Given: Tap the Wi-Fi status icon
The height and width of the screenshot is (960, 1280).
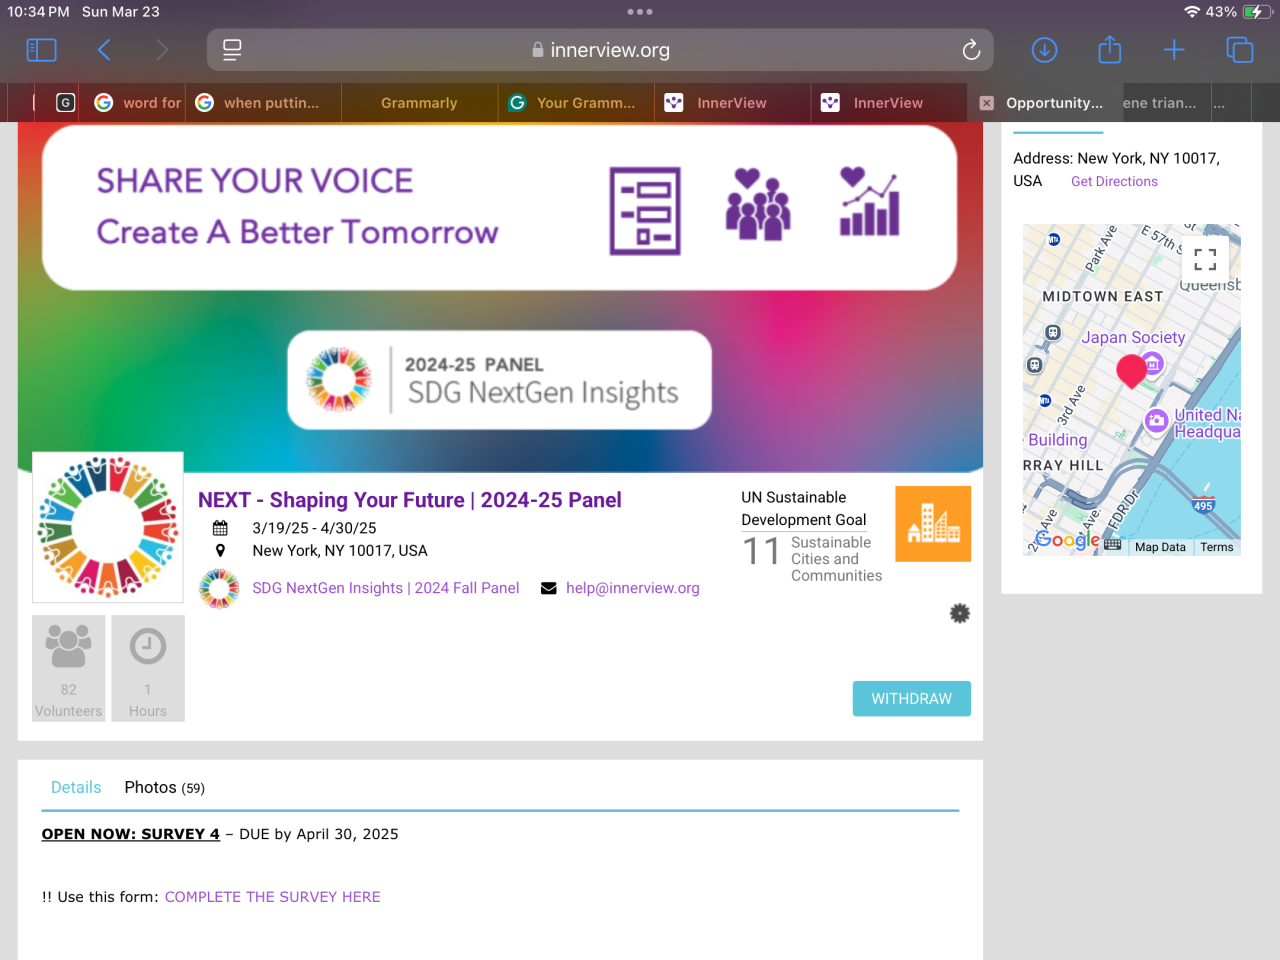Looking at the screenshot, I should (1191, 12).
